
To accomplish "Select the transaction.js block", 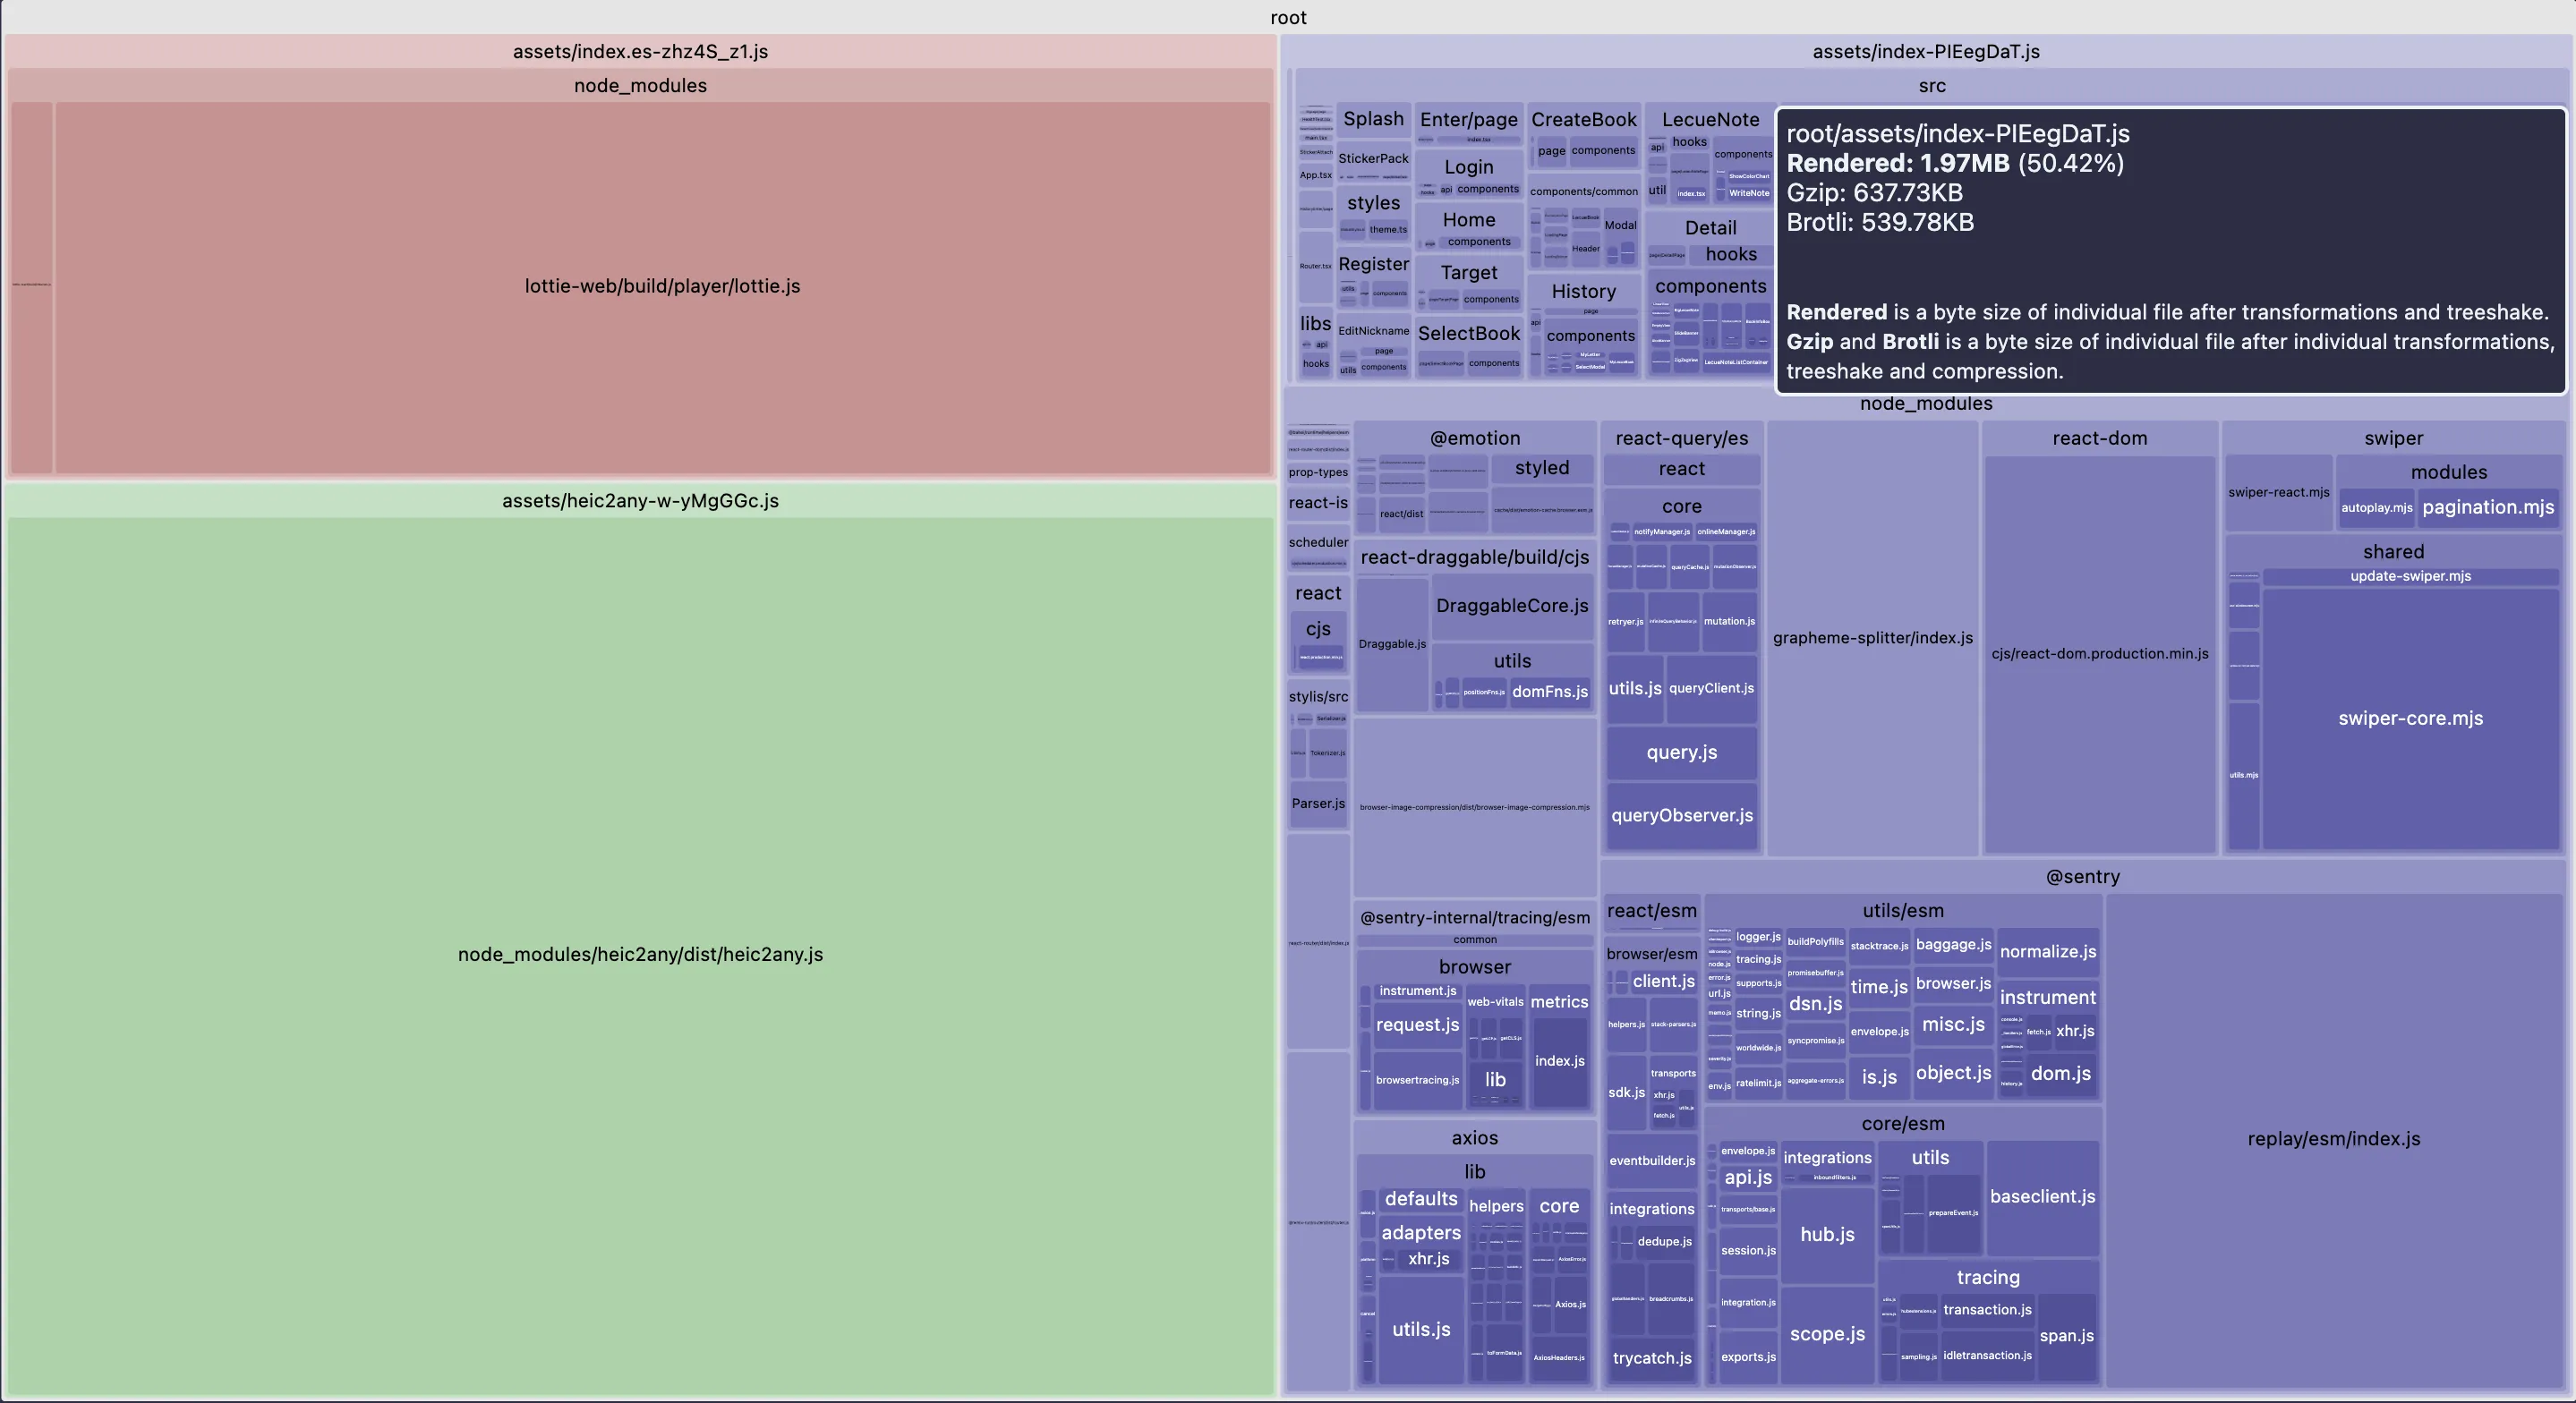I will click(1987, 1310).
